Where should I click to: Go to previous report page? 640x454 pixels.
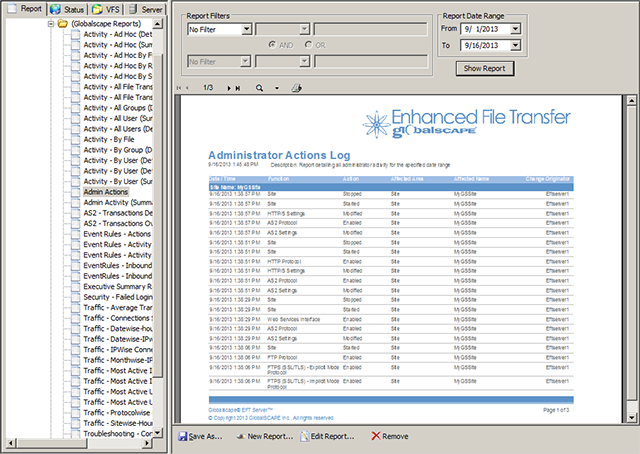[x=187, y=88]
